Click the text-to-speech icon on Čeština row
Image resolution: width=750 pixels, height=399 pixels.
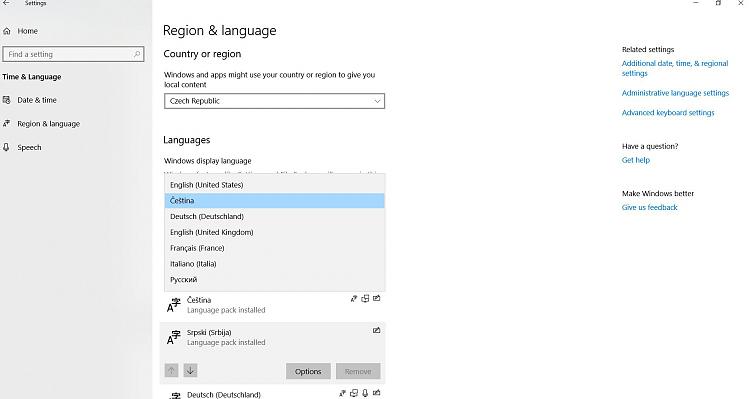(x=365, y=299)
